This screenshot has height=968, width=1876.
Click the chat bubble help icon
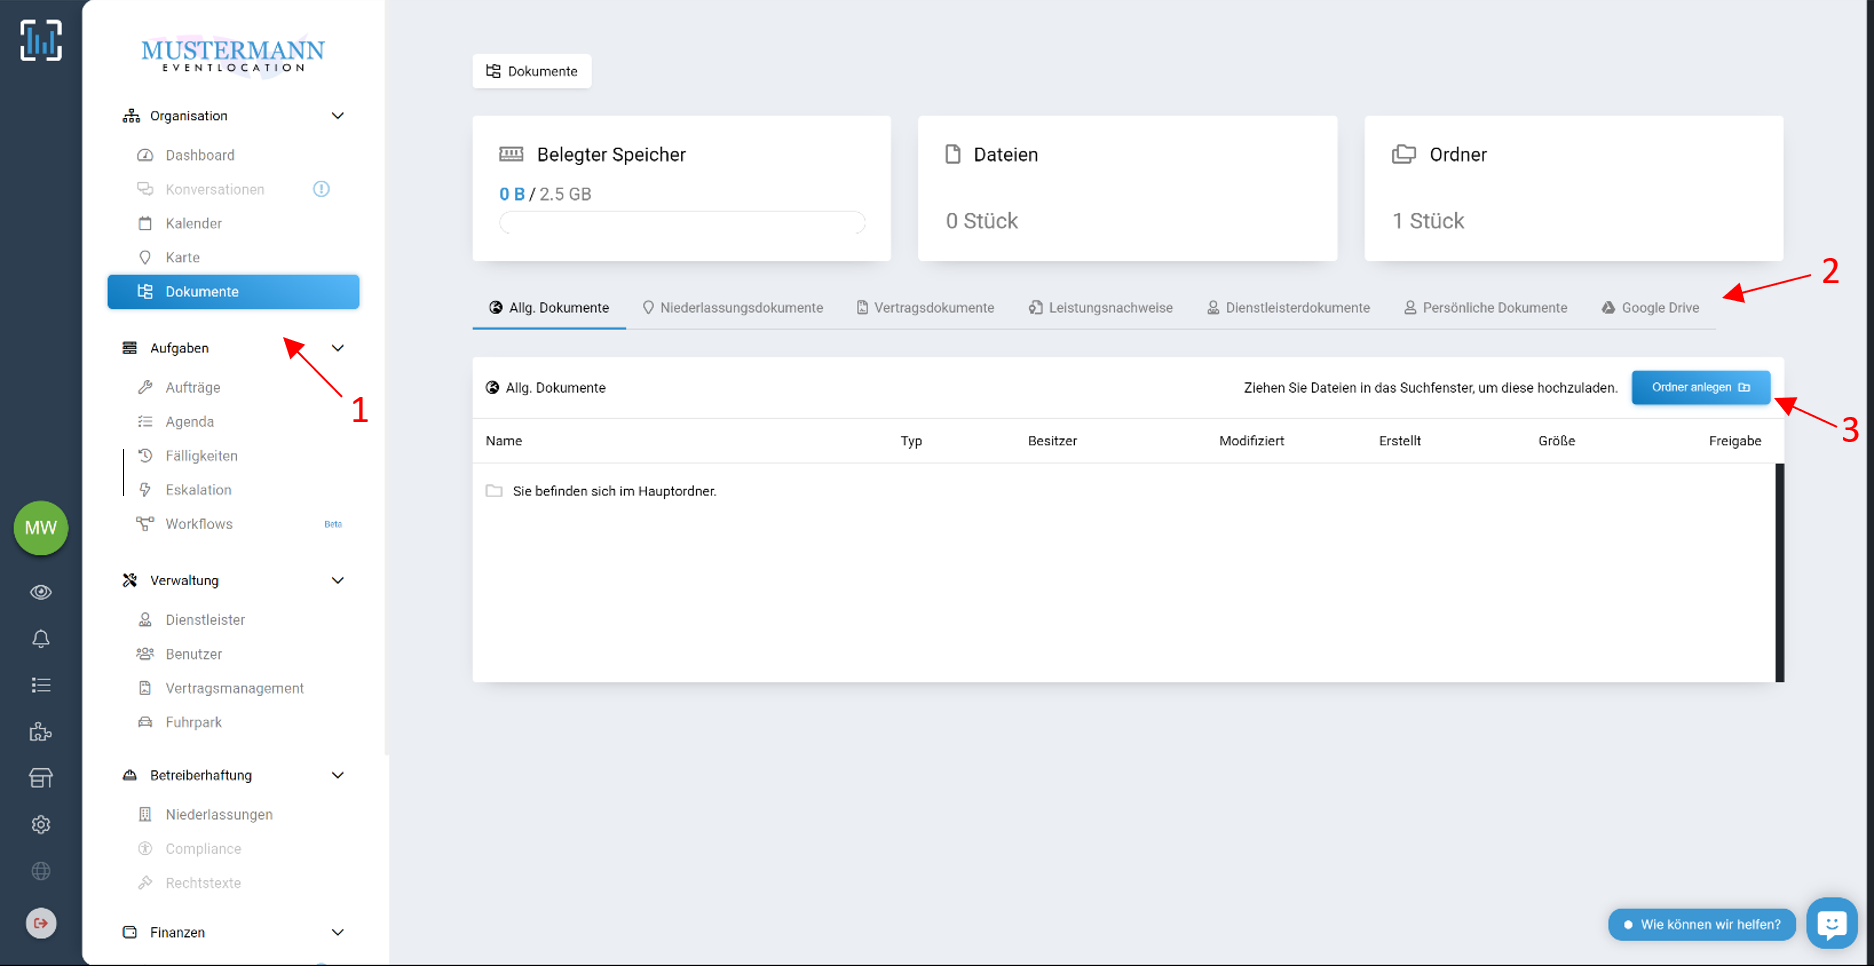(1832, 924)
